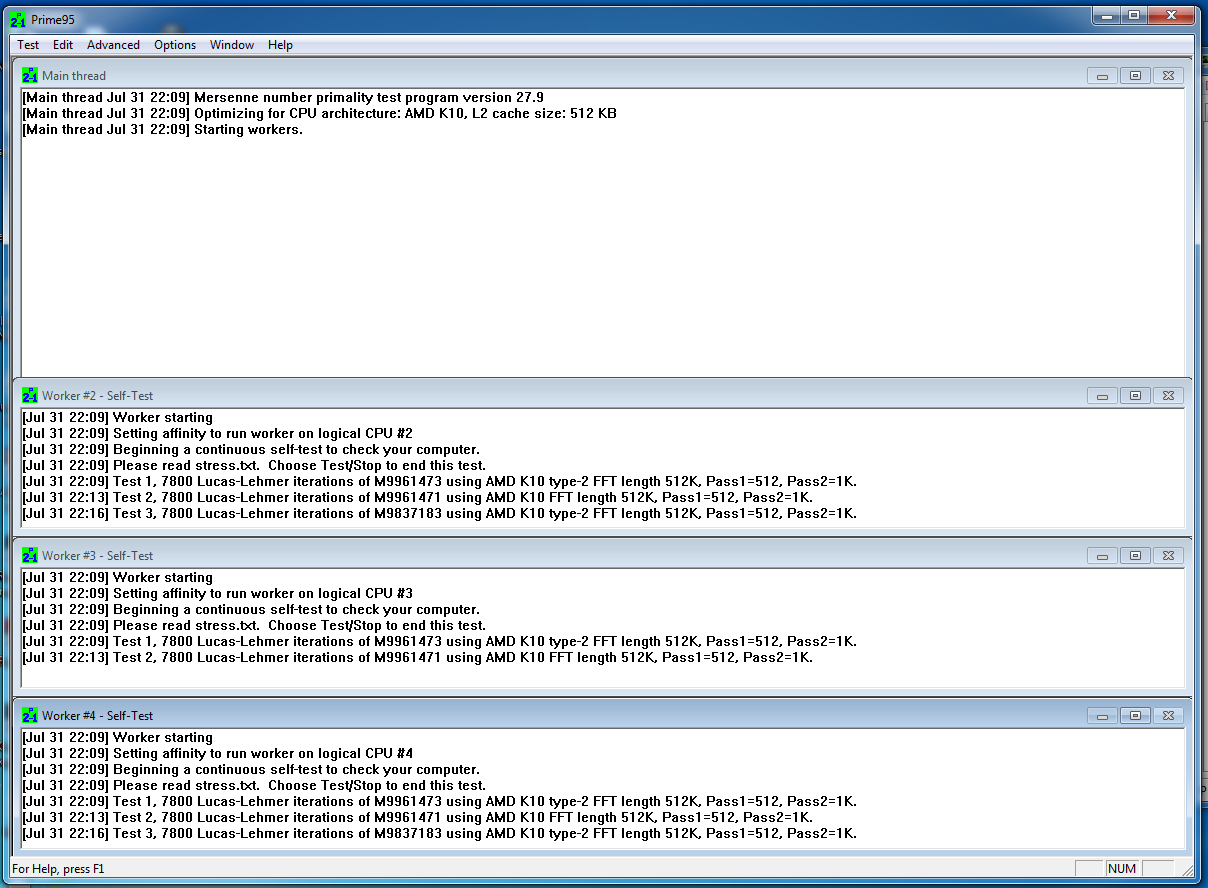
Task: Click the Worker #4 window icon
Action: (x=30, y=715)
